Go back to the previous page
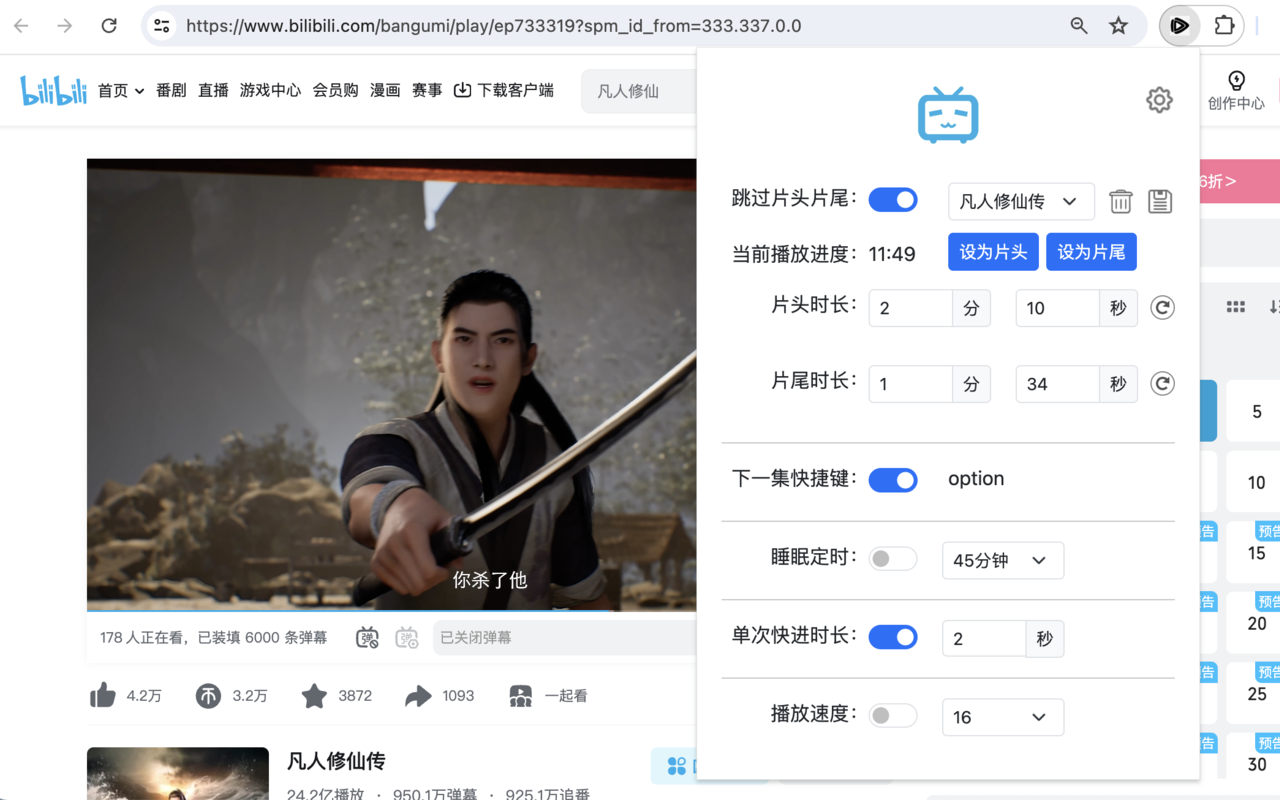Viewport: 1280px width, 800px height. pos(21,26)
